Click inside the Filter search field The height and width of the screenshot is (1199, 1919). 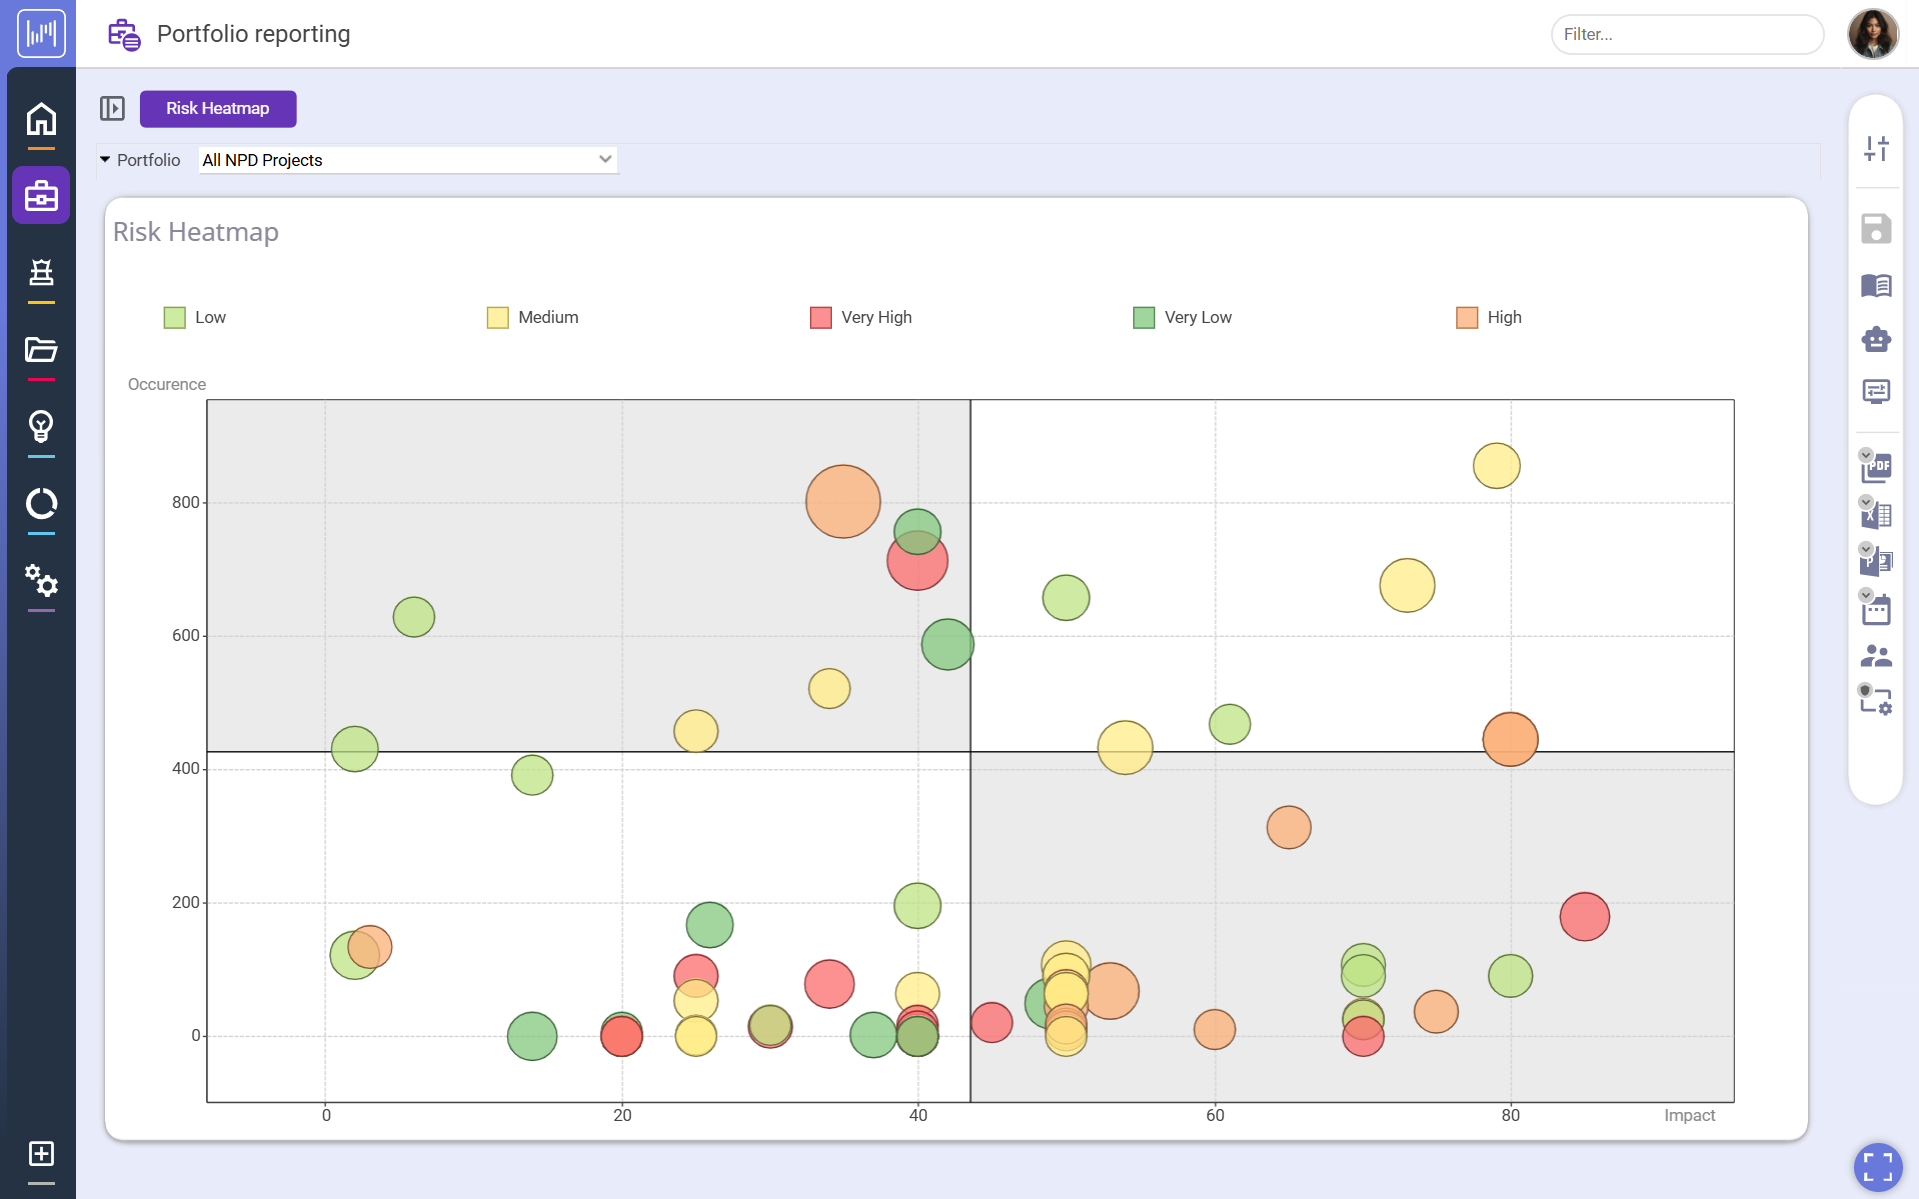pyautogui.click(x=1686, y=34)
